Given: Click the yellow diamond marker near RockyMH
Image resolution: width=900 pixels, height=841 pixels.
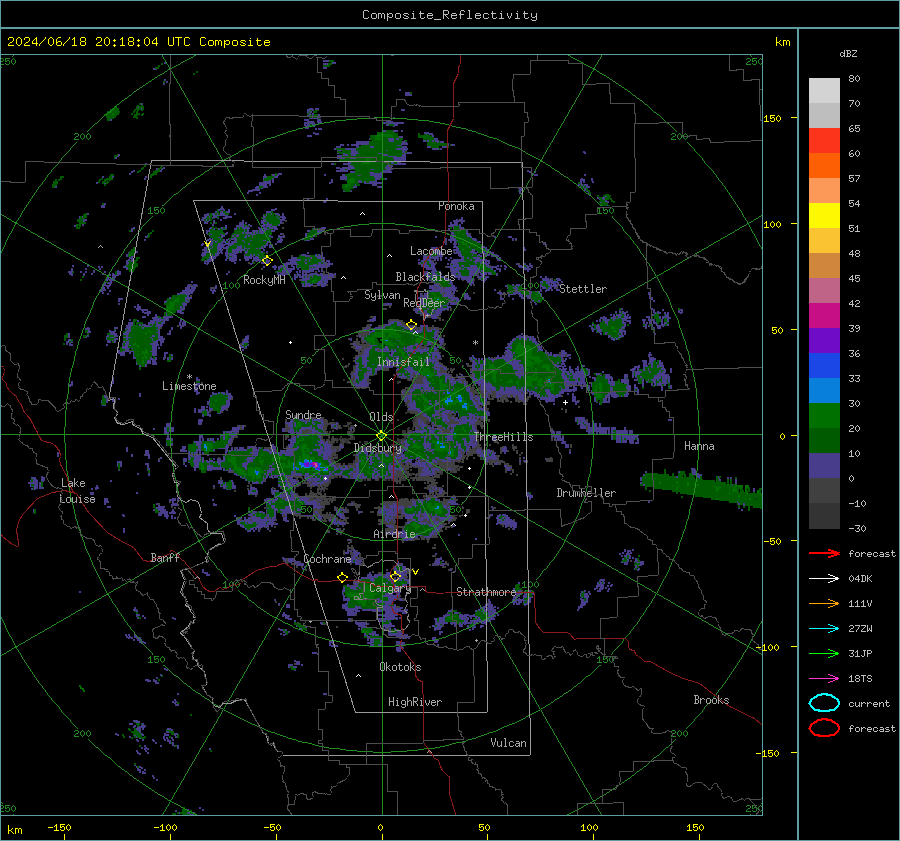Looking at the screenshot, I should tap(267, 261).
